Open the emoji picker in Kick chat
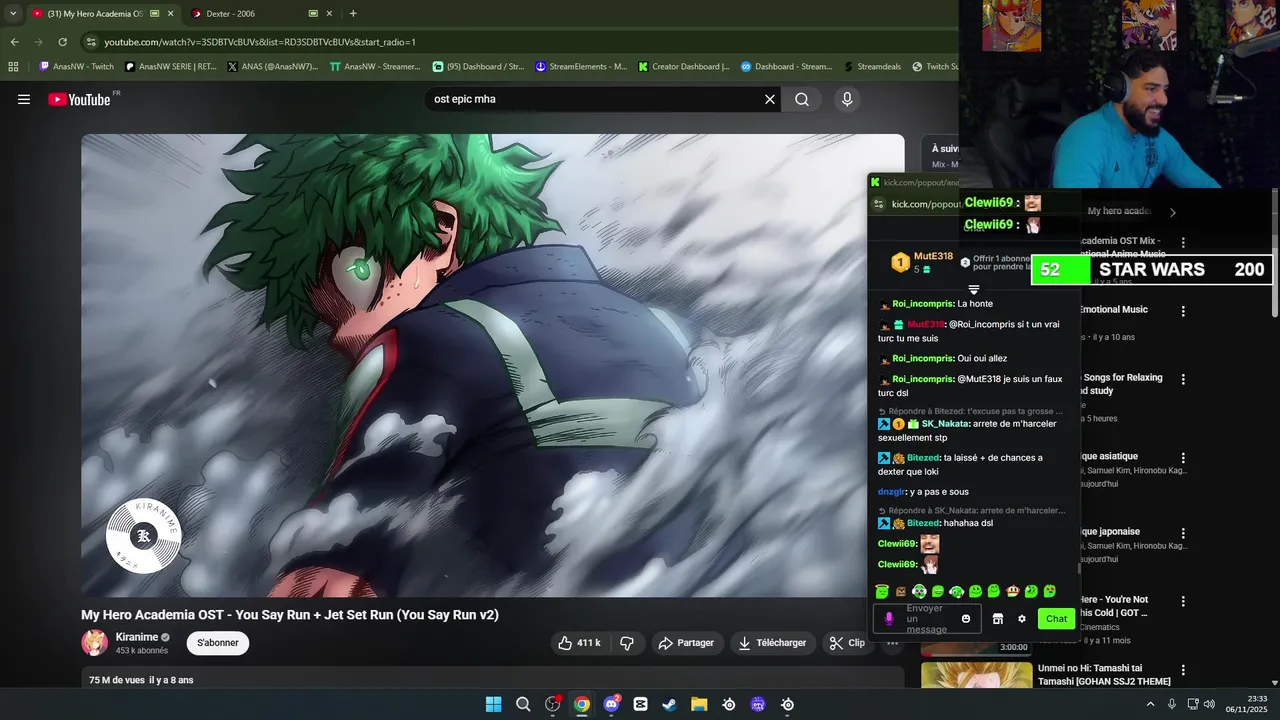The image size is (1280, 720). (x=966, y=619)
